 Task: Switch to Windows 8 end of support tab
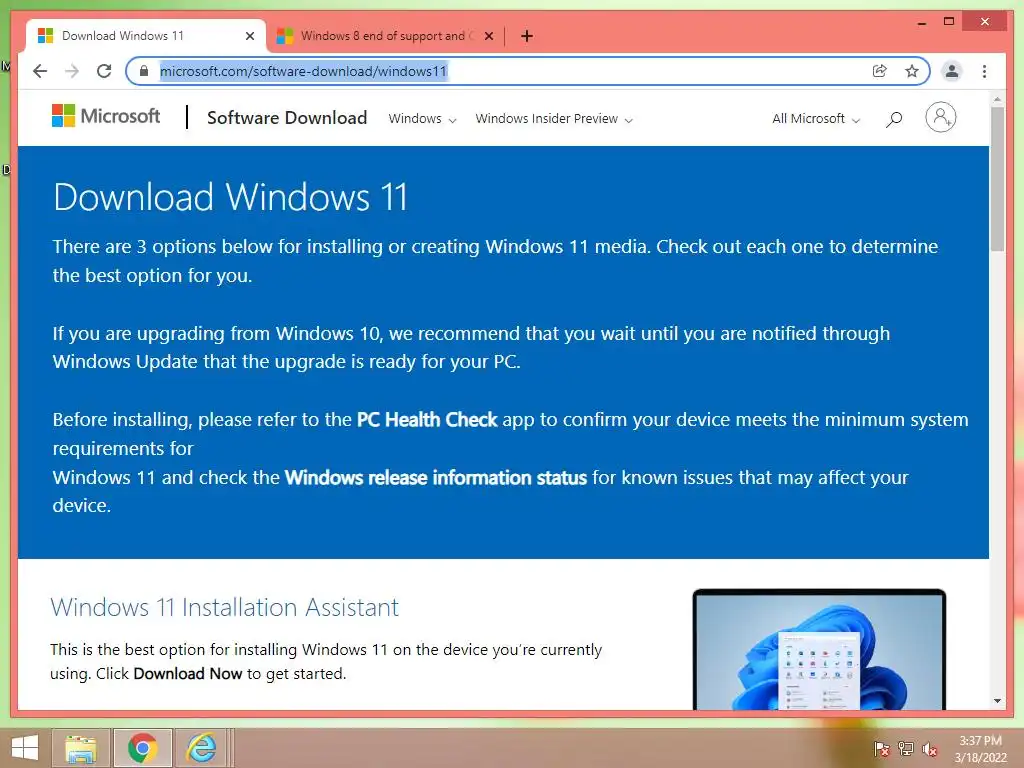[385, 36]
